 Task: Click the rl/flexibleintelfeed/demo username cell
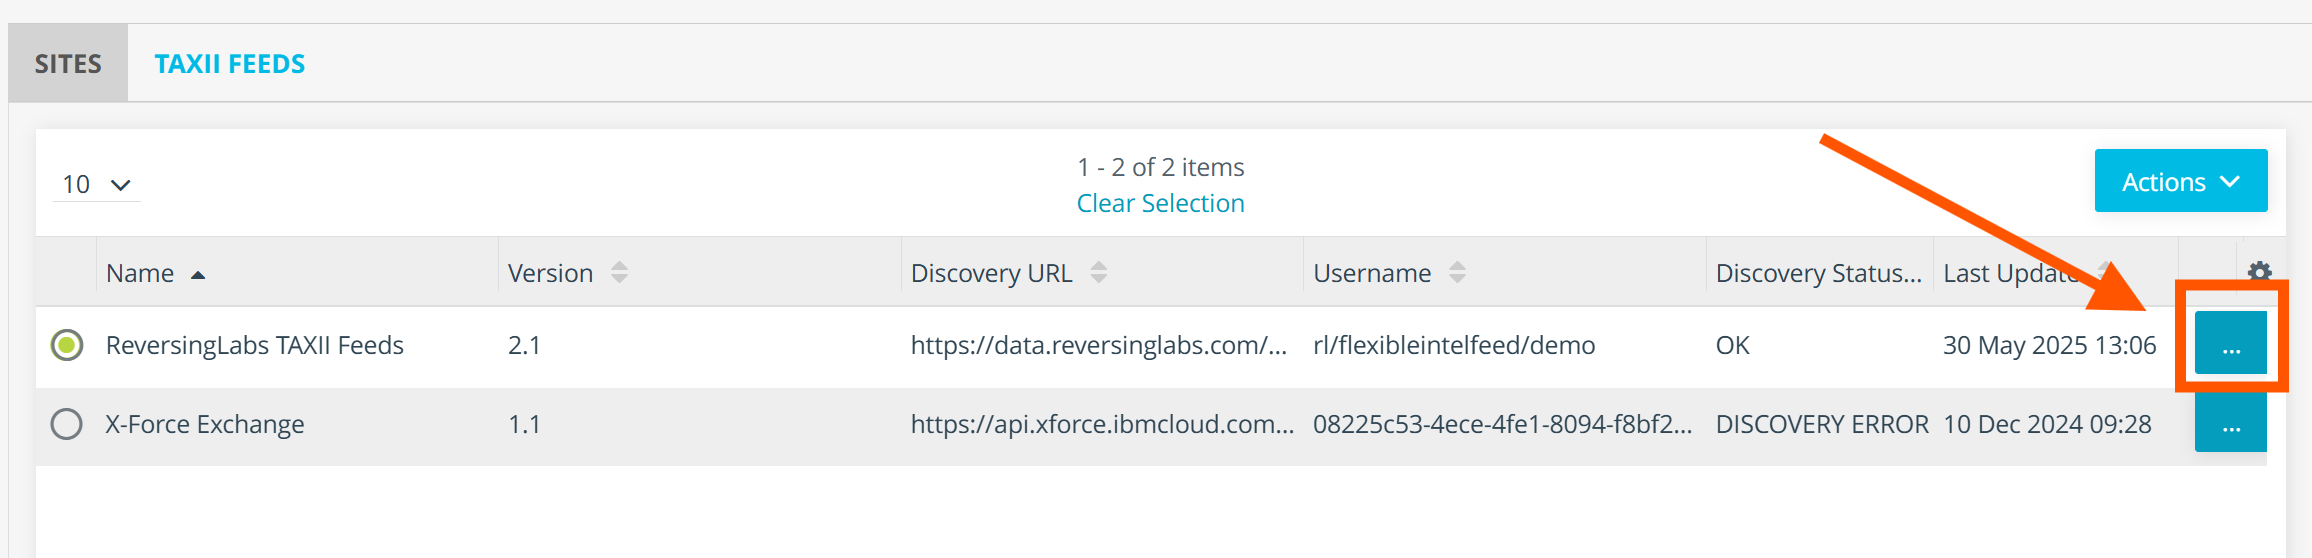pos(1454,345)
